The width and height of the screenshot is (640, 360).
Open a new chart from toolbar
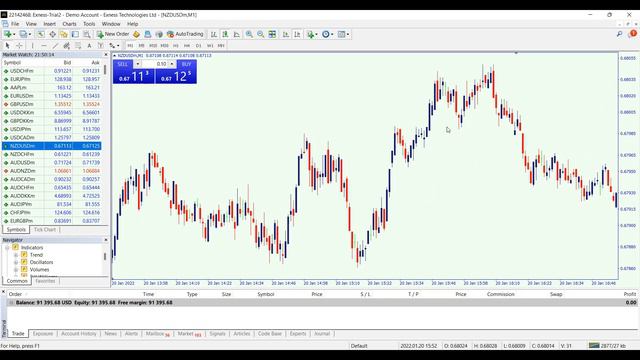point(7,34)
